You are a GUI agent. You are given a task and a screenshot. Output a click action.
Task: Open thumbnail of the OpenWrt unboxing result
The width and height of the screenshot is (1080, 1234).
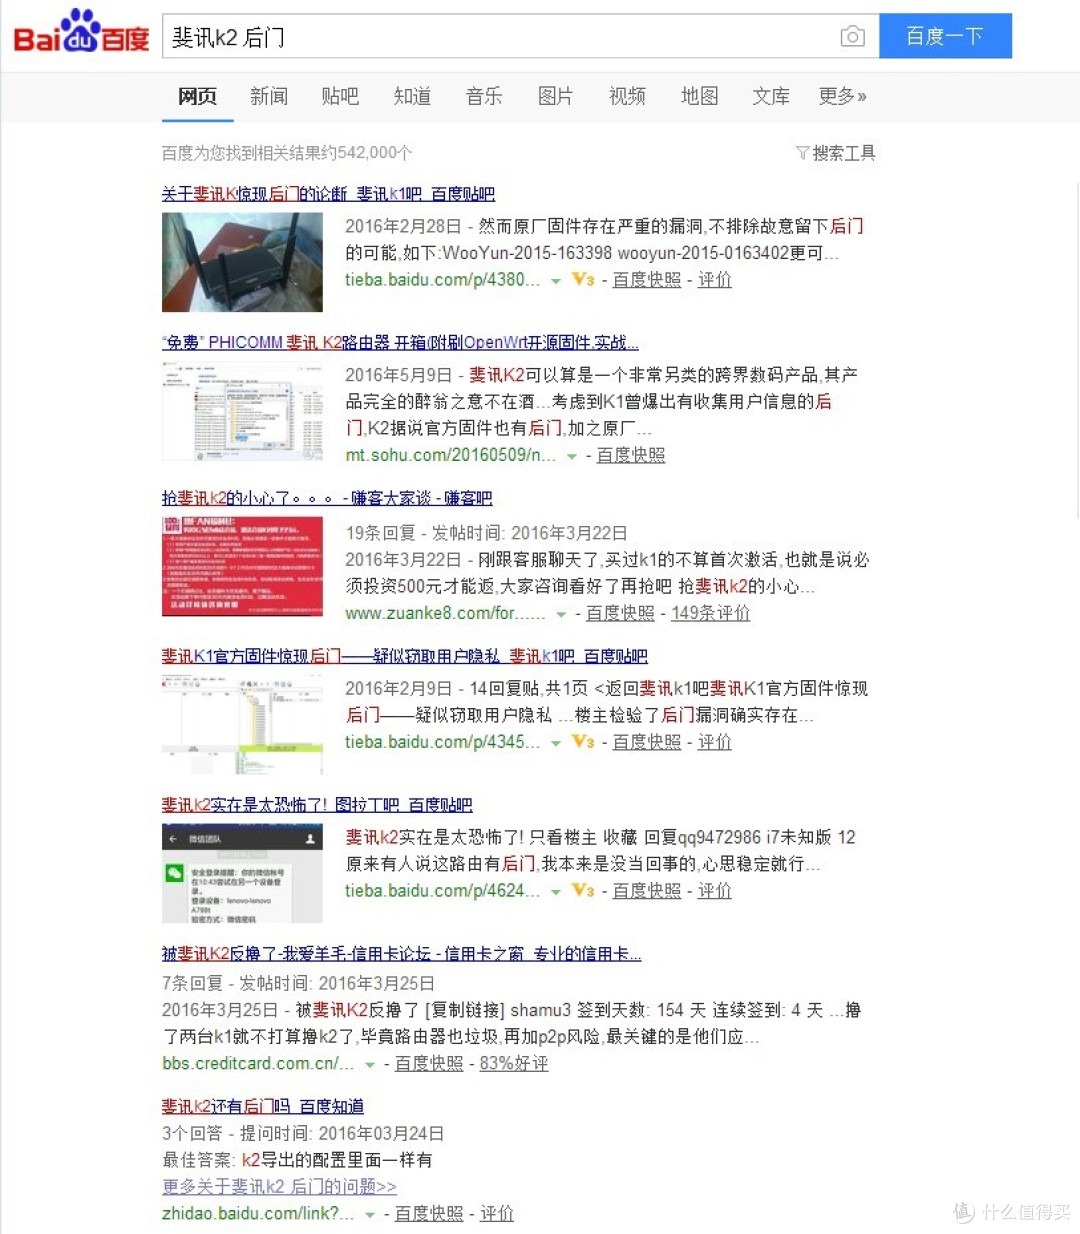242,411
